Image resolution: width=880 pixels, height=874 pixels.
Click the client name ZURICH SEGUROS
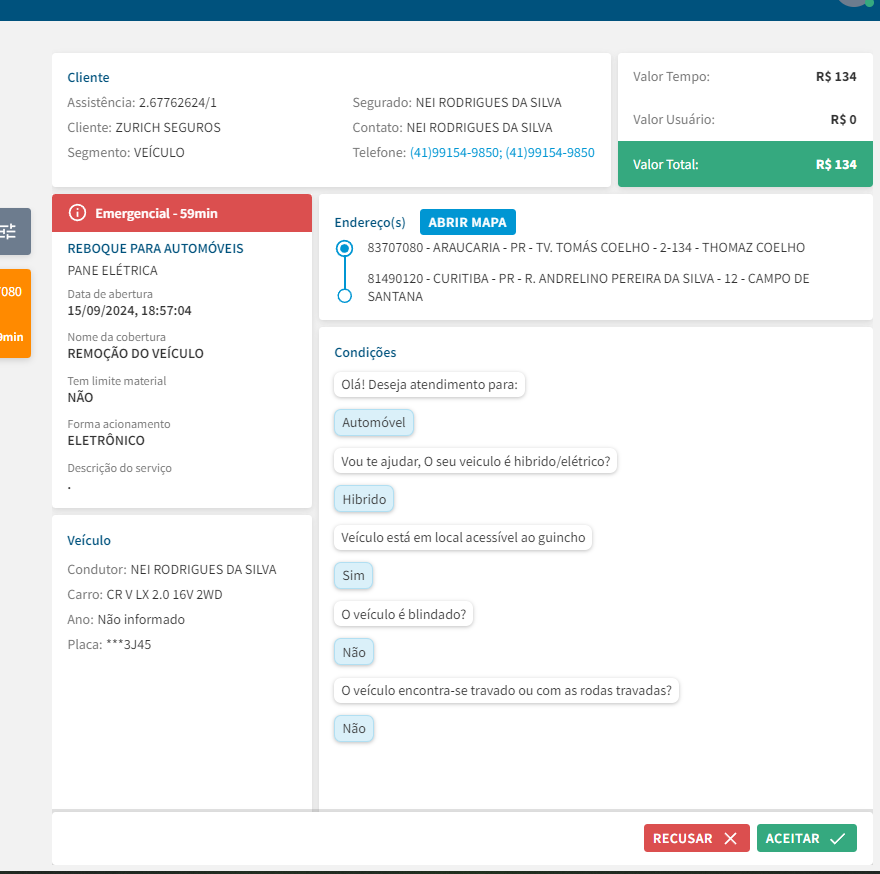click(x=168, y=127)
